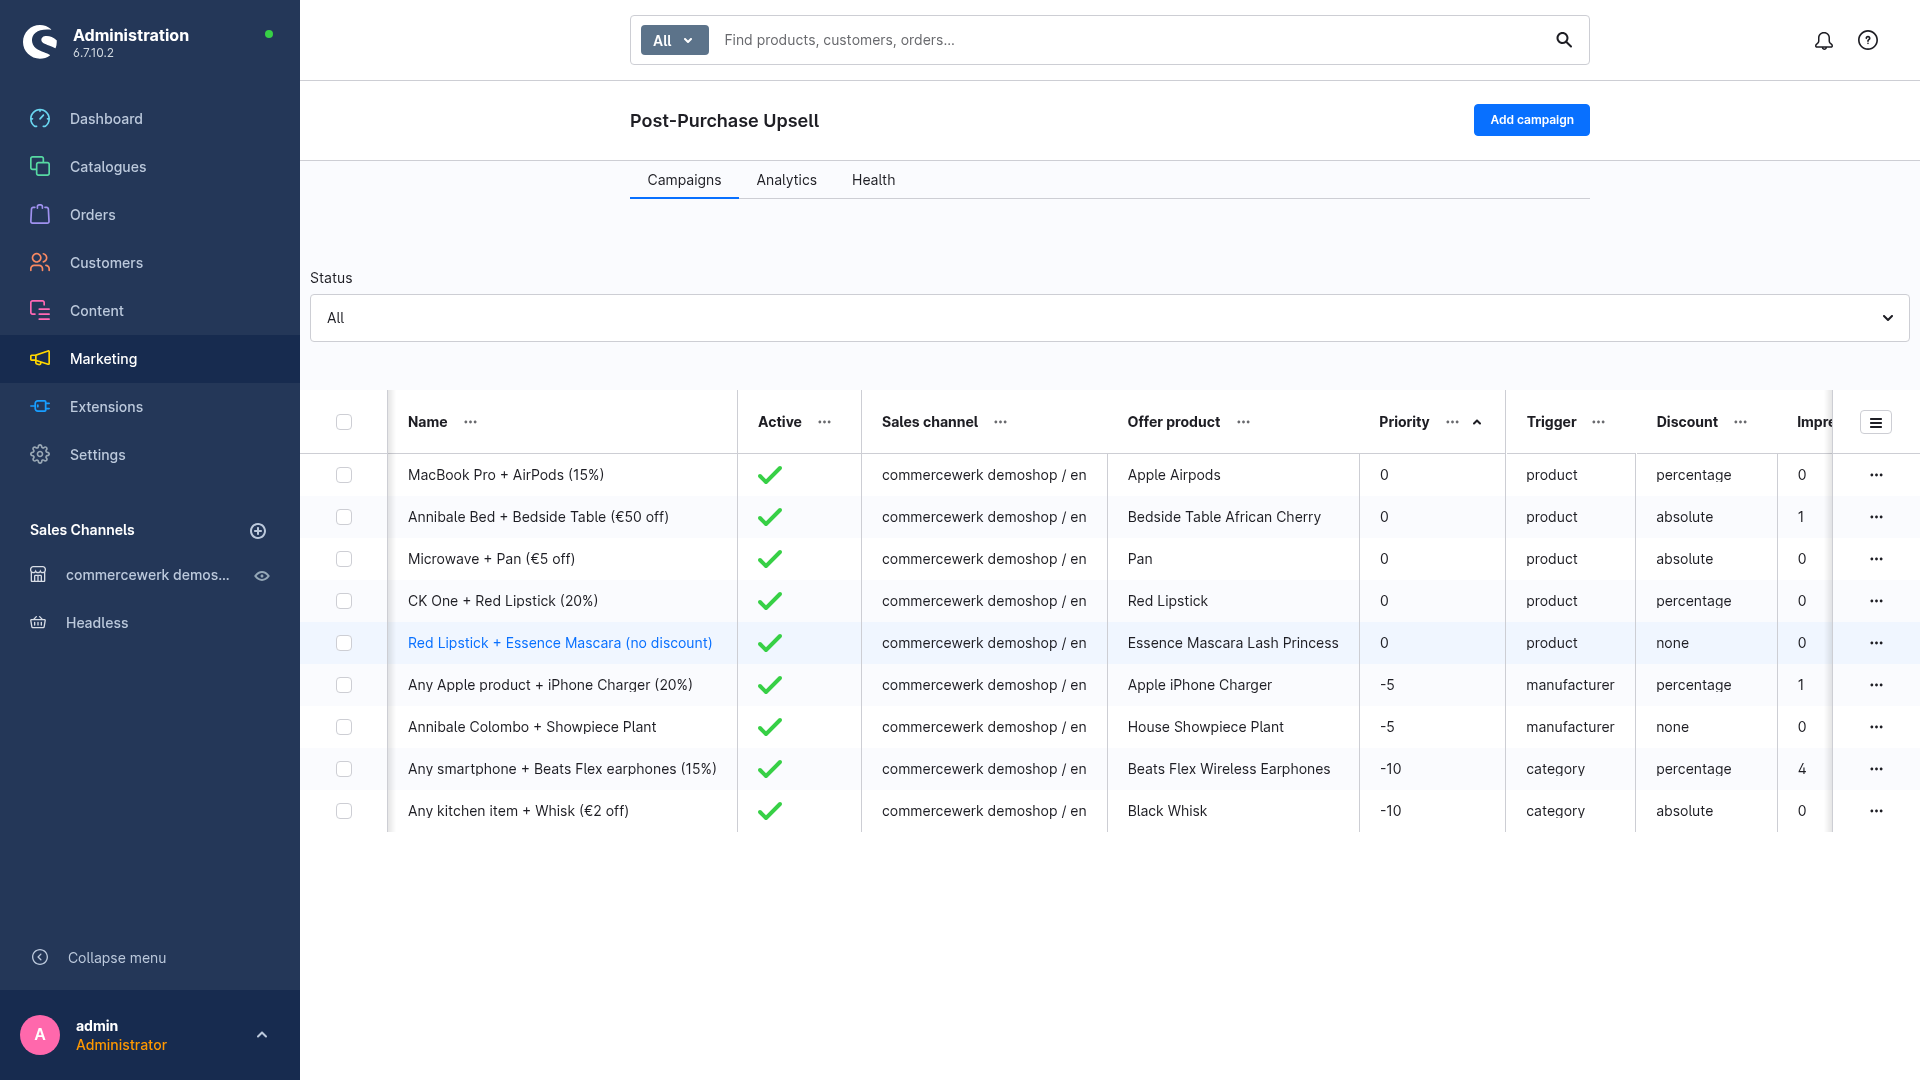Check the Annibale Colombo + Showpiece Plant checkbox
This screenshot has width=1920, height=1080.
344,727
